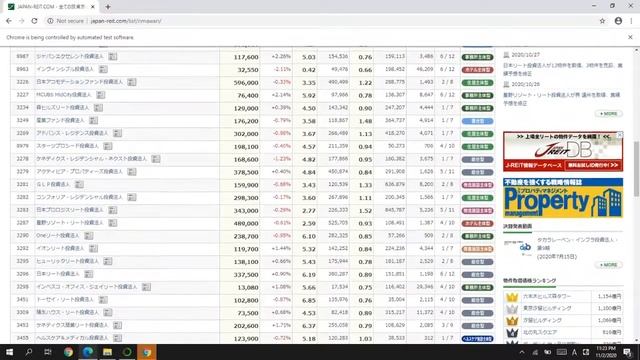The image size is (640, 360).
Task: Open the 2020/10/26 news article link
Action: (x=563, y=99)
